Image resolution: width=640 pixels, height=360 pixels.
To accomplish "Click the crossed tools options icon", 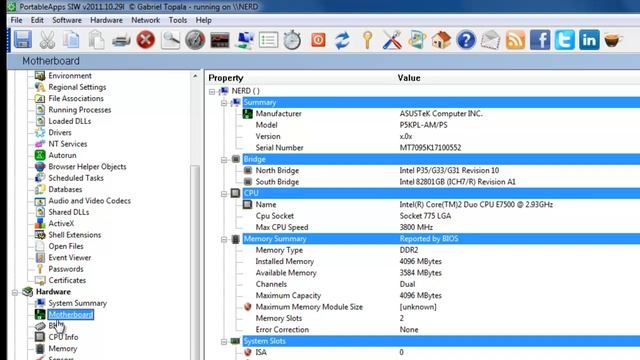I will click(392, 40).
